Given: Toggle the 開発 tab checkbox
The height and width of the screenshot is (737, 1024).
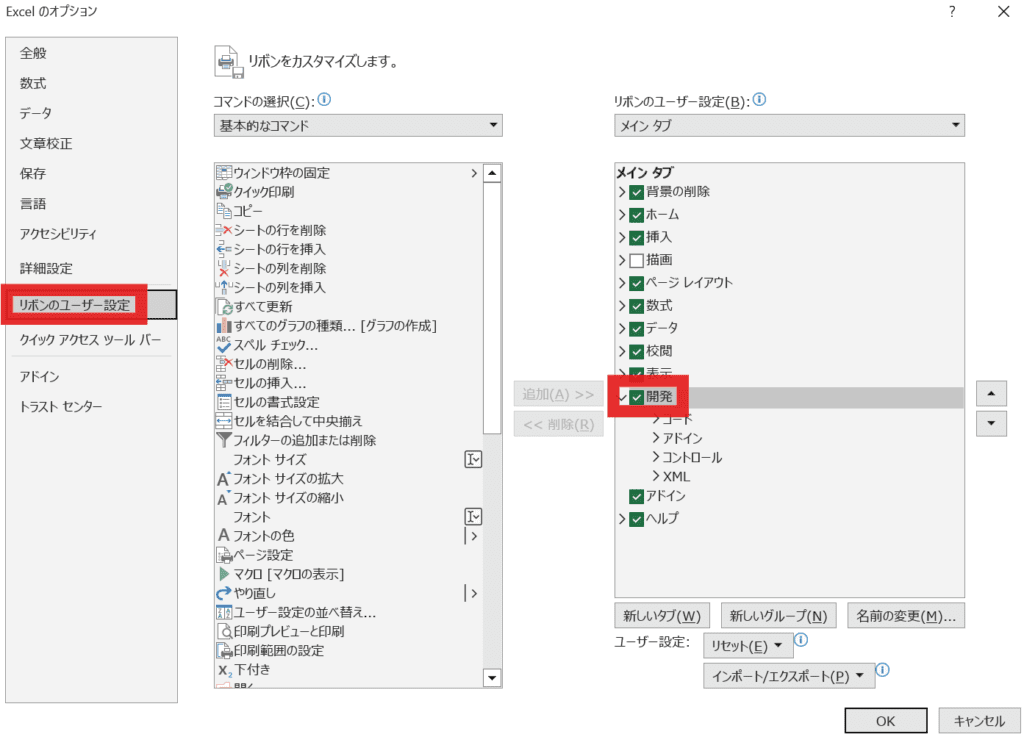Looking at the screenshot, I should pyautogui.click(x=637, y=397).
